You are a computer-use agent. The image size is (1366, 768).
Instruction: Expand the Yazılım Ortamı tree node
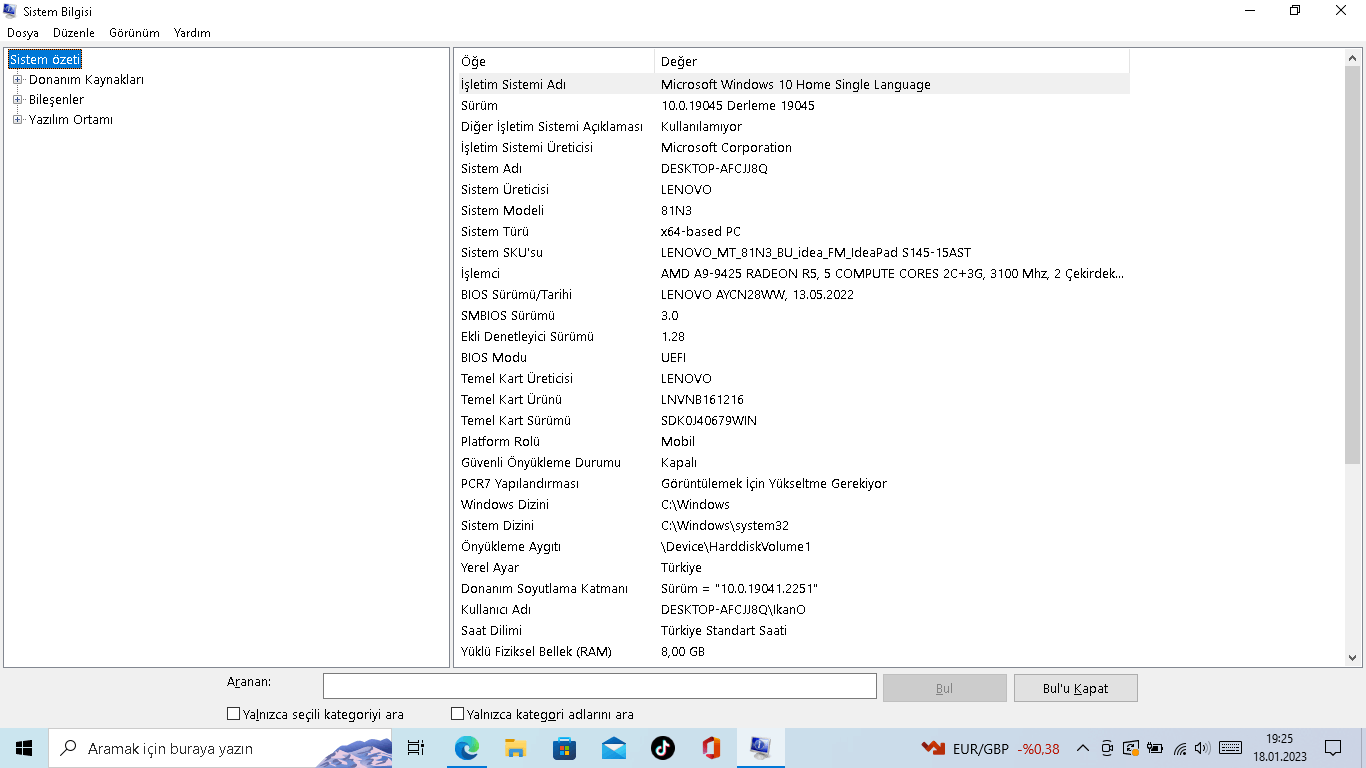coord(17,120)
